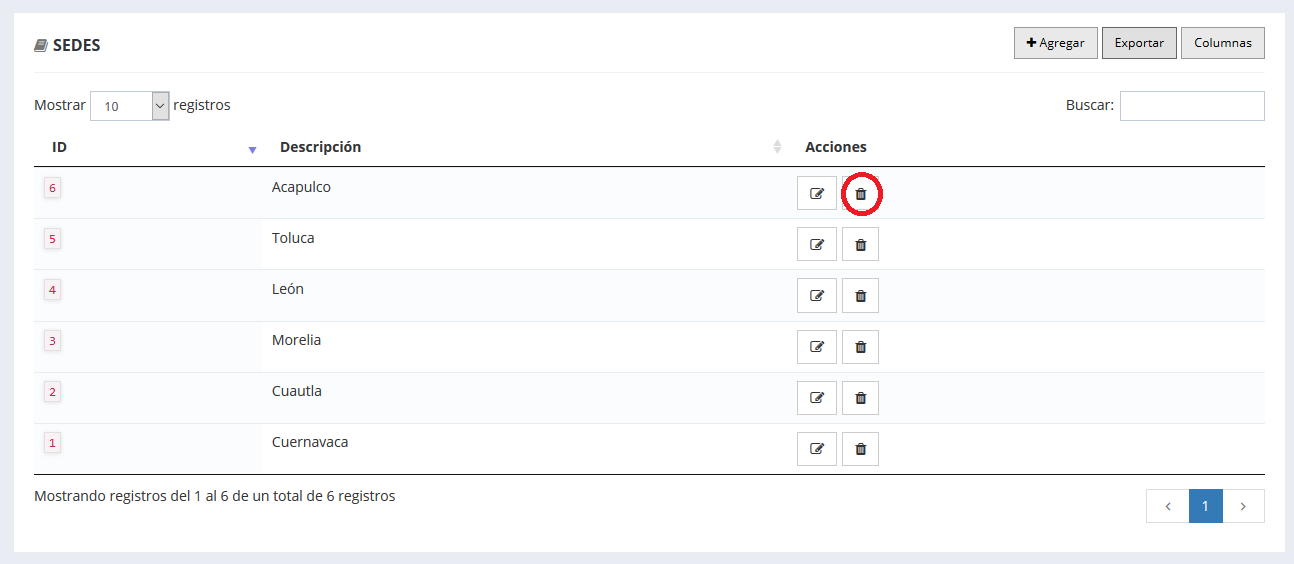Go to the next pagination page
Image resolution: width=1294 pixels, height=564 pixels.
tap(1243, 506)
